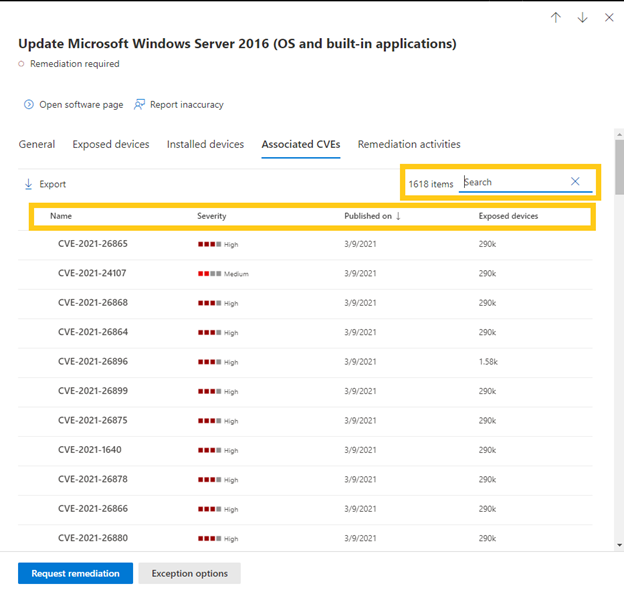Go to the previous recommendation with up arrow
This screenshot has width=624, height=592.
click(556, 18)
